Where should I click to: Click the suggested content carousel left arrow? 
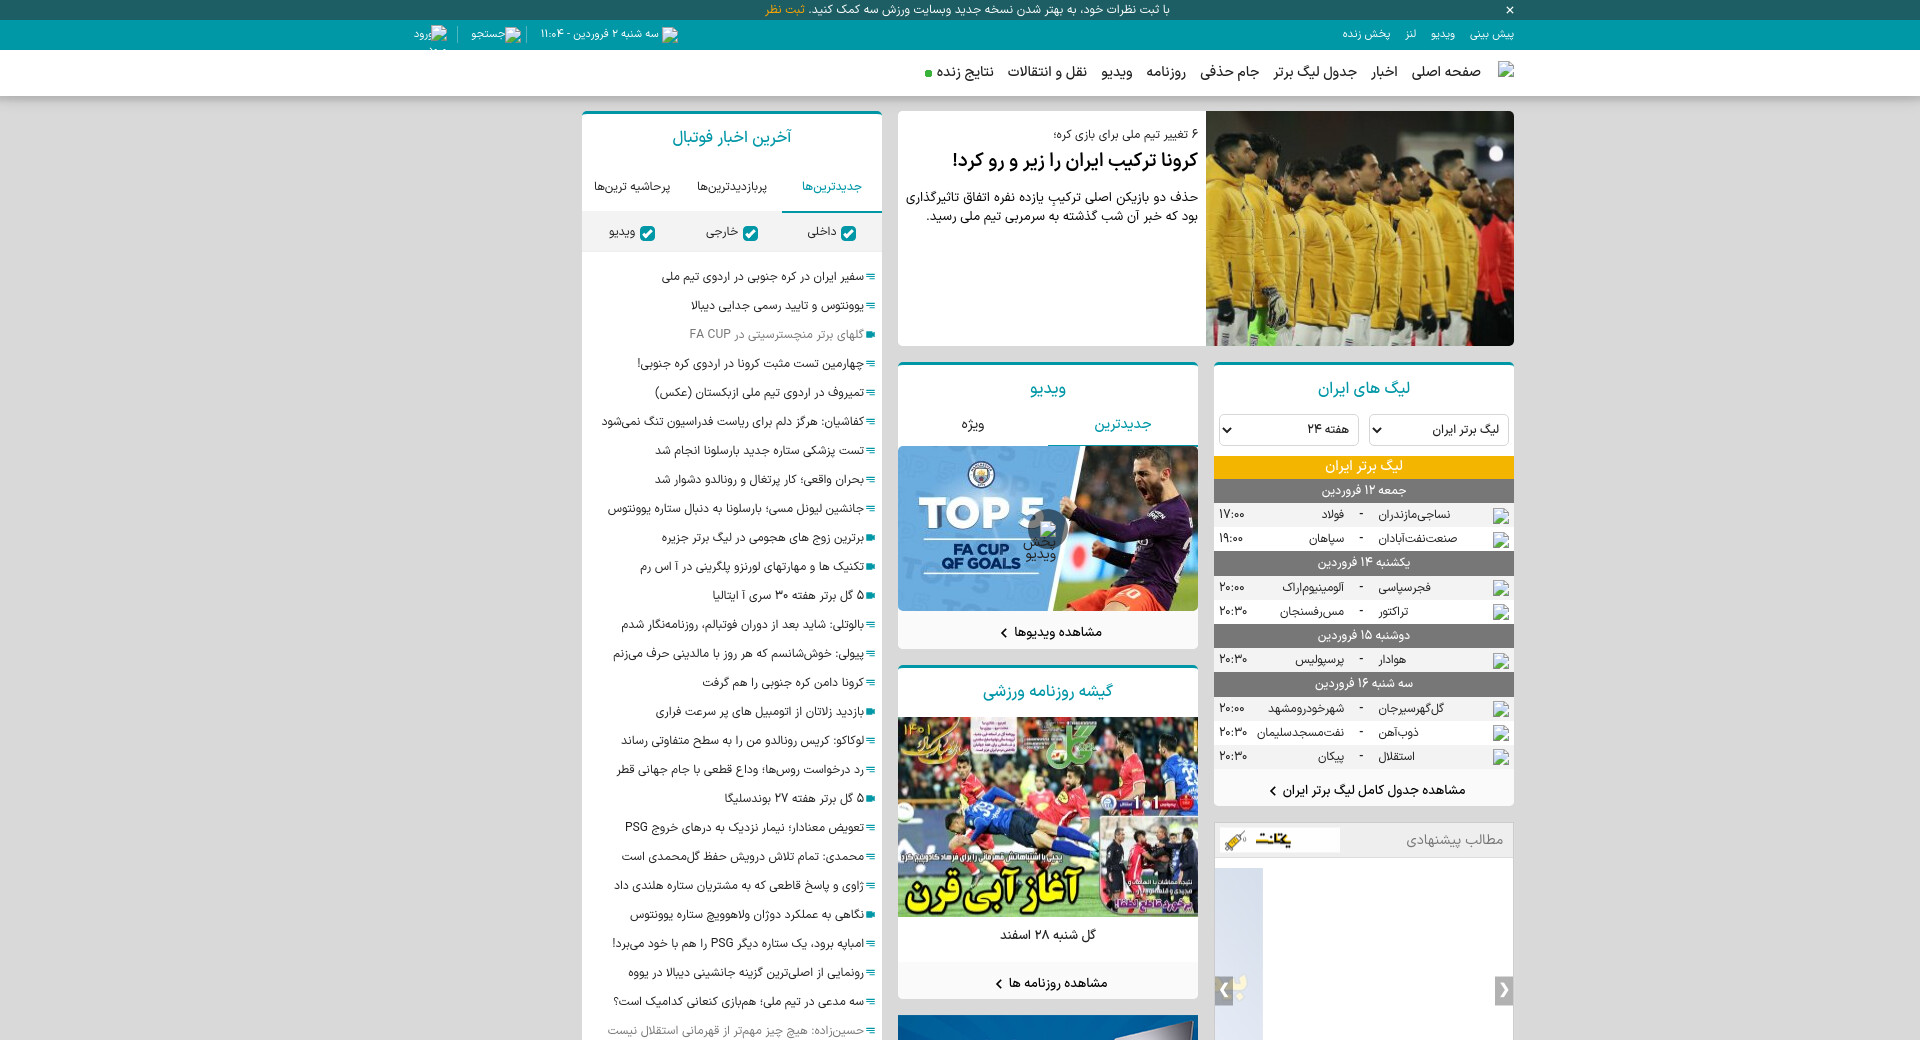coord(1224,990)
